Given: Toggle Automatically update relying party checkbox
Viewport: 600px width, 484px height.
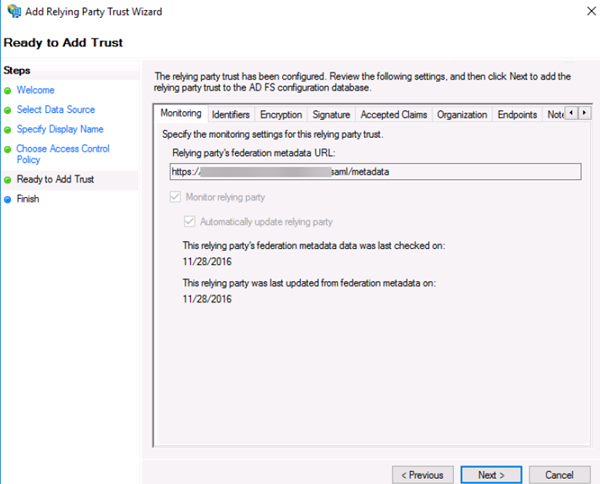Looking at the screenshot, I should tap(189, 222).
